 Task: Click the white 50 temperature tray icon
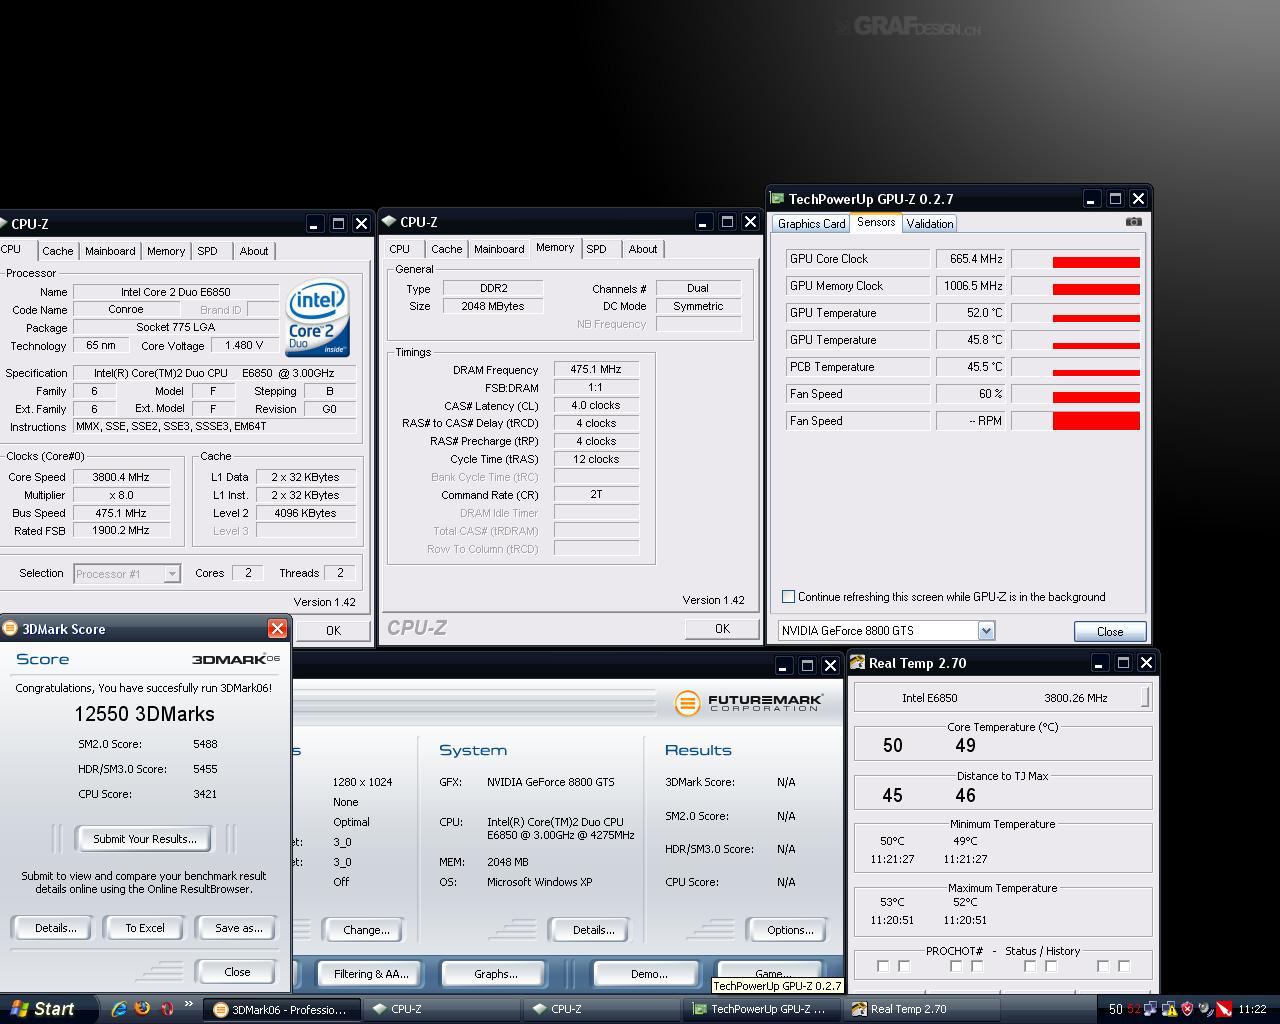(1115, 1009)
